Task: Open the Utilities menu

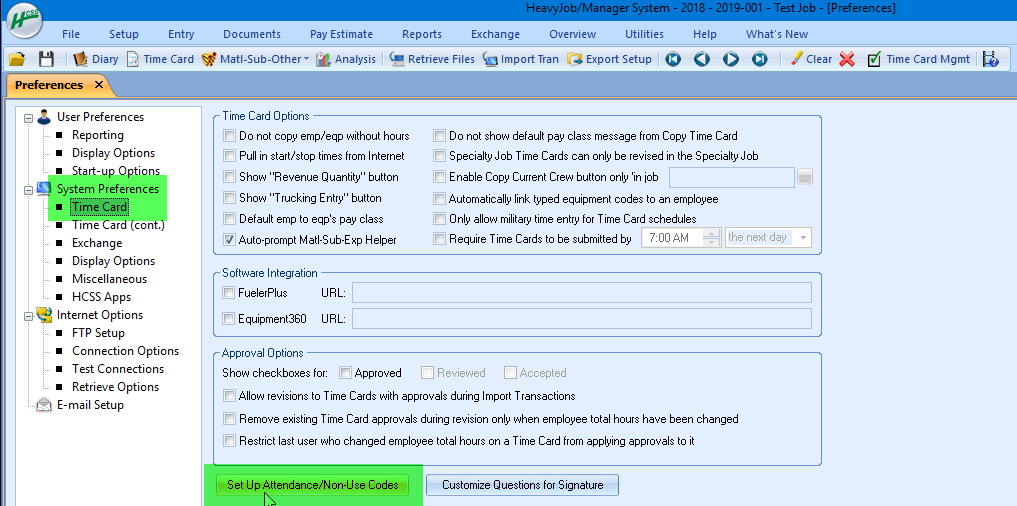Action: pyautogui.click(x=644, y=34)
